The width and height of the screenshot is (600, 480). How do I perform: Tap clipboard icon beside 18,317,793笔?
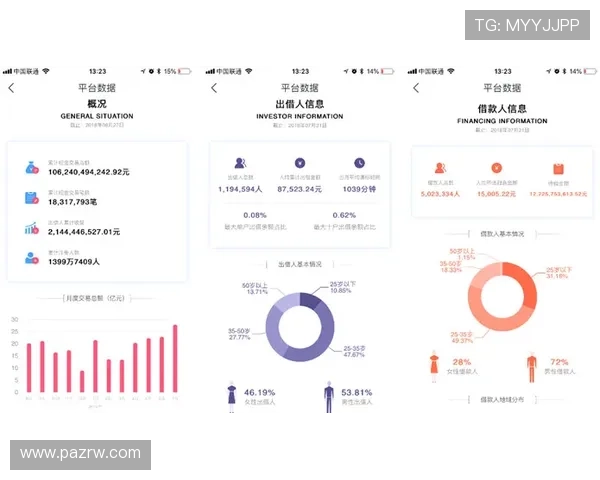(32, 198)
